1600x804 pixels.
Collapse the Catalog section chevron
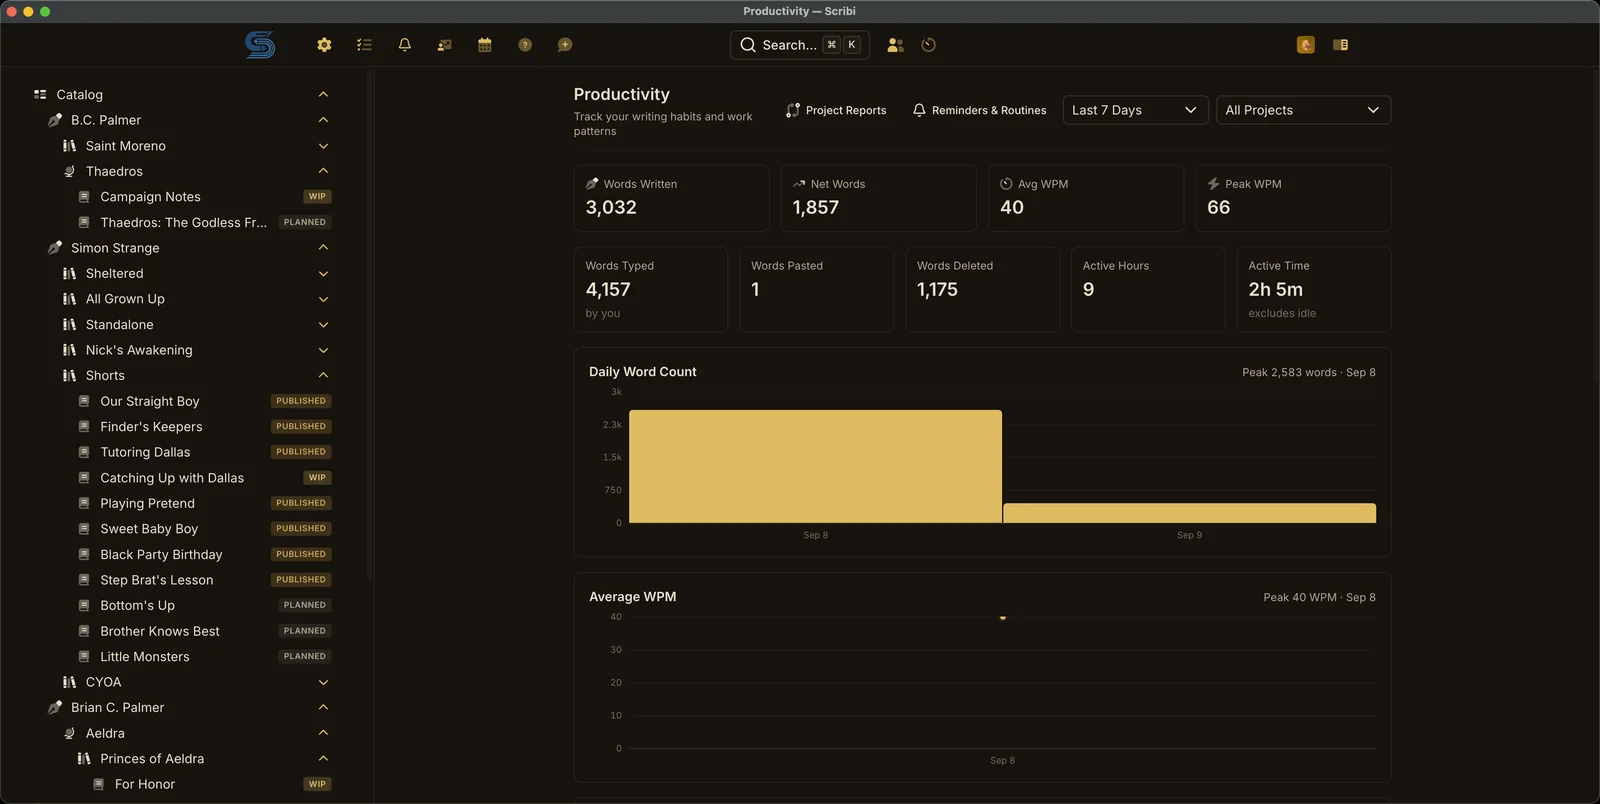[323, 94]
